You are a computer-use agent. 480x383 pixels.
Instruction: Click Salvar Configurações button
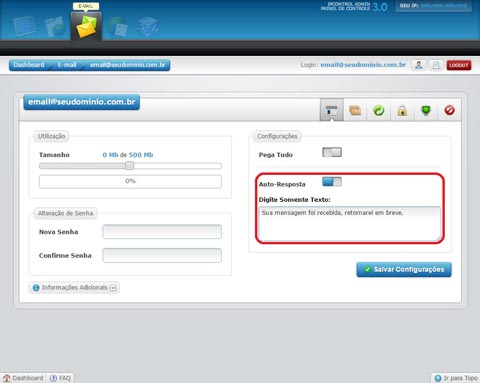coord(404,269)
